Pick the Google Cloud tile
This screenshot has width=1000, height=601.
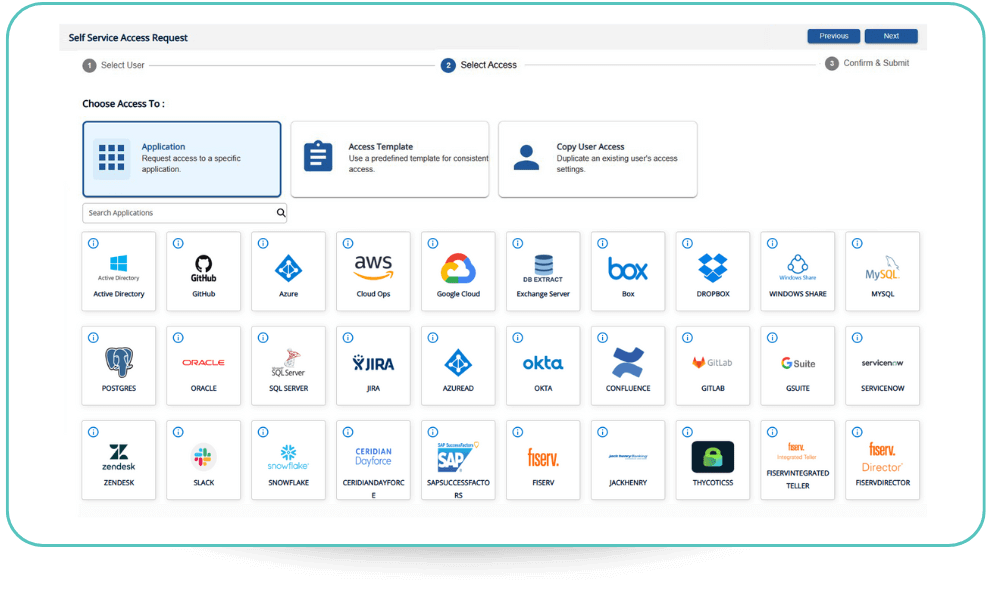pos(458,271)
